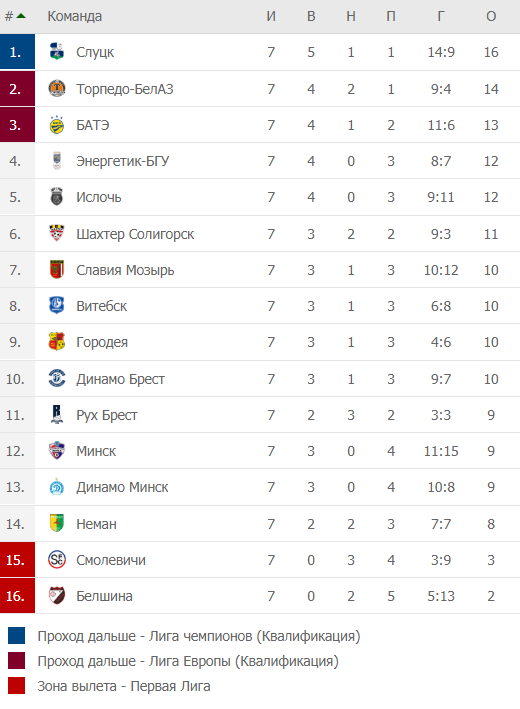This screenshot has width=520, height=709.
Task: Click the Неман shield icon
Action: (x=57, y=524)
